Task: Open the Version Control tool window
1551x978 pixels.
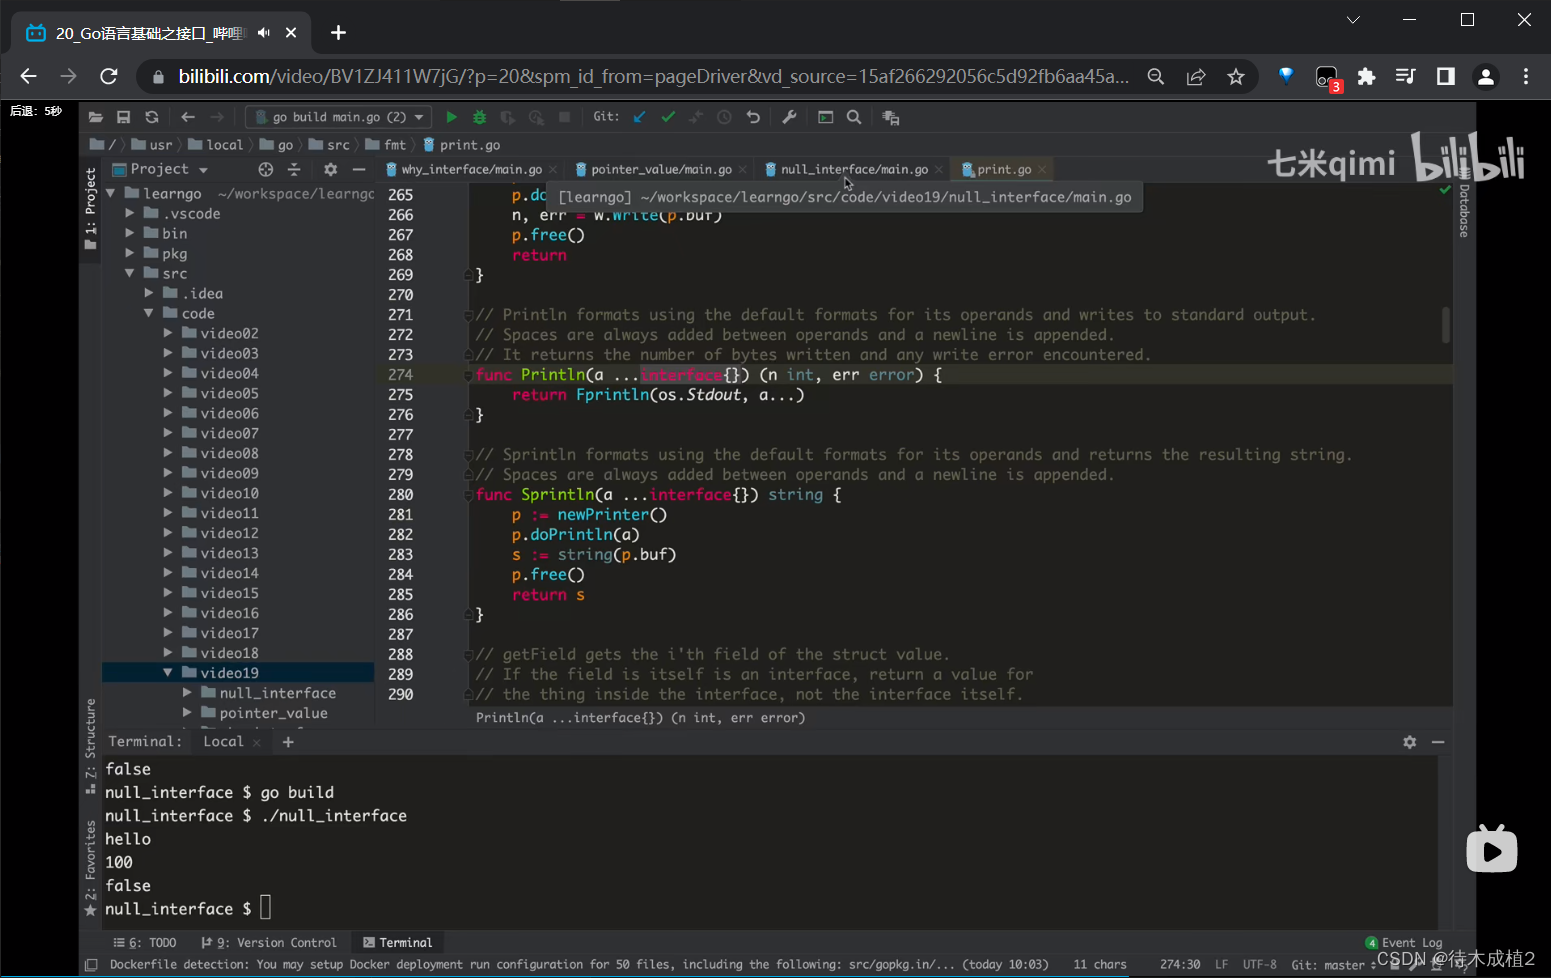Action: 268,943
